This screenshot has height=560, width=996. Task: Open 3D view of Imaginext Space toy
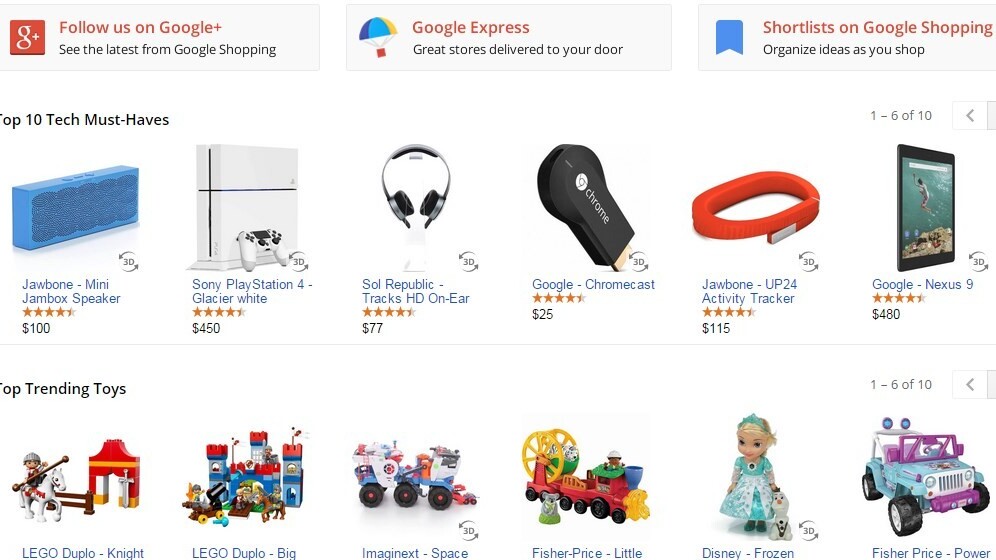(x=469, y=530)
